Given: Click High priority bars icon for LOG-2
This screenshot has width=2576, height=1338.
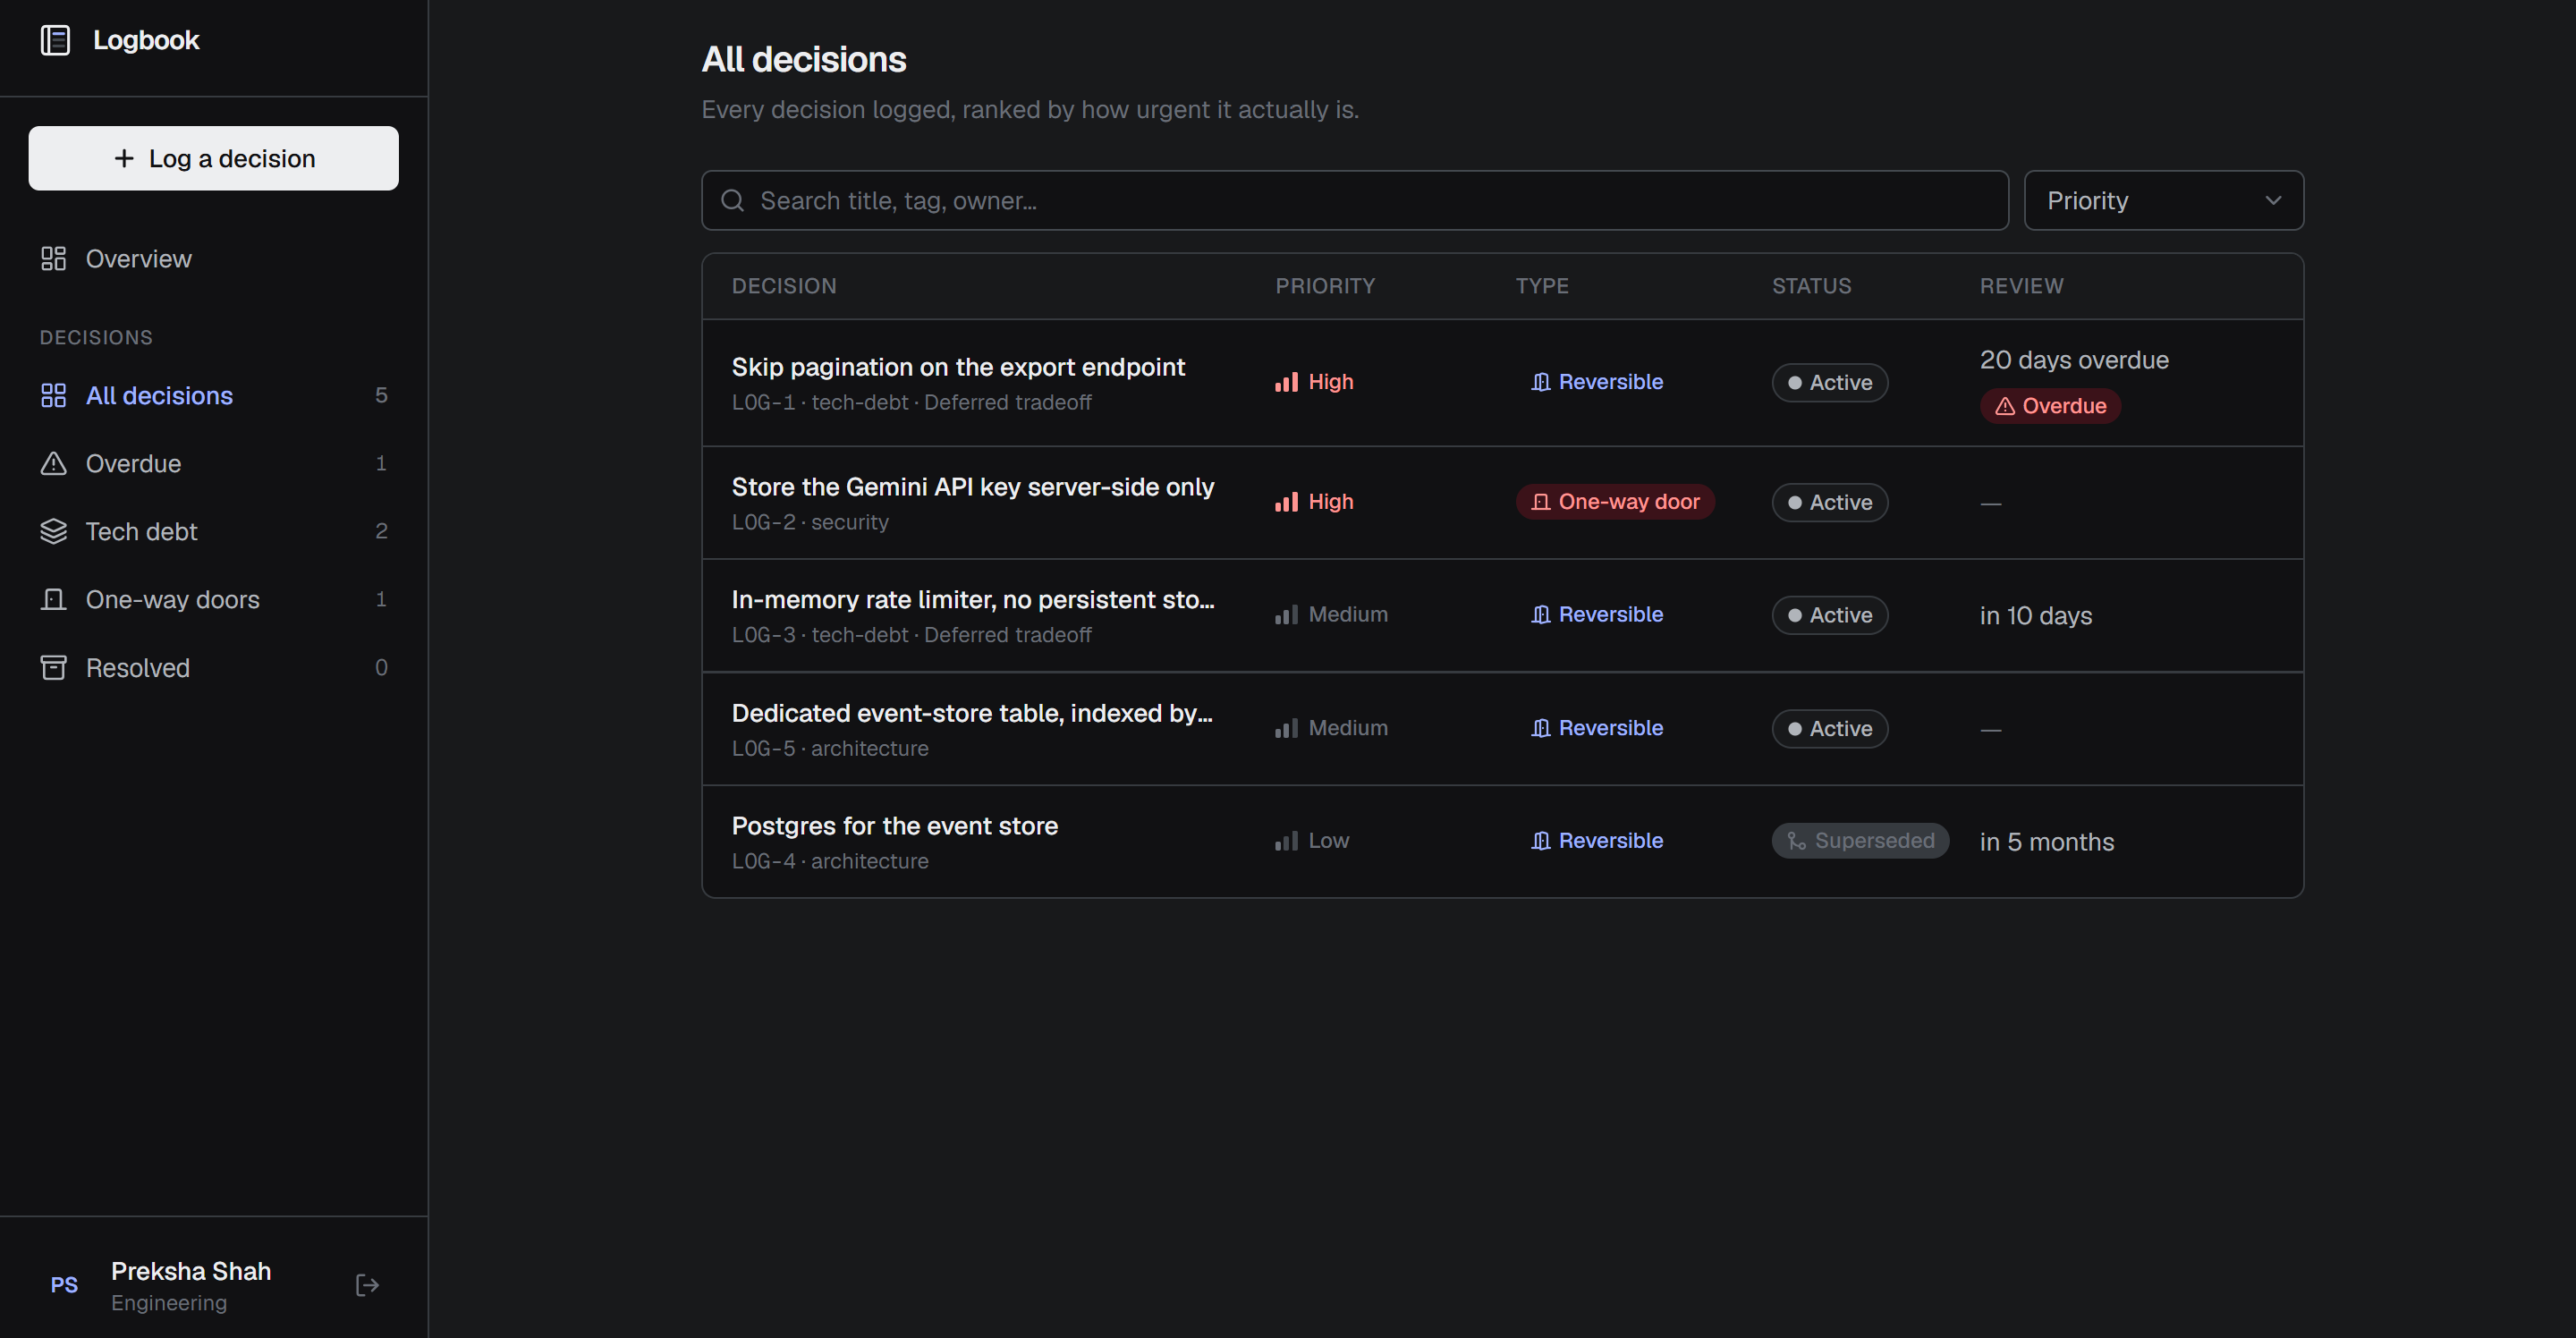Looking at the screenshot, I should click(1286, 502).
